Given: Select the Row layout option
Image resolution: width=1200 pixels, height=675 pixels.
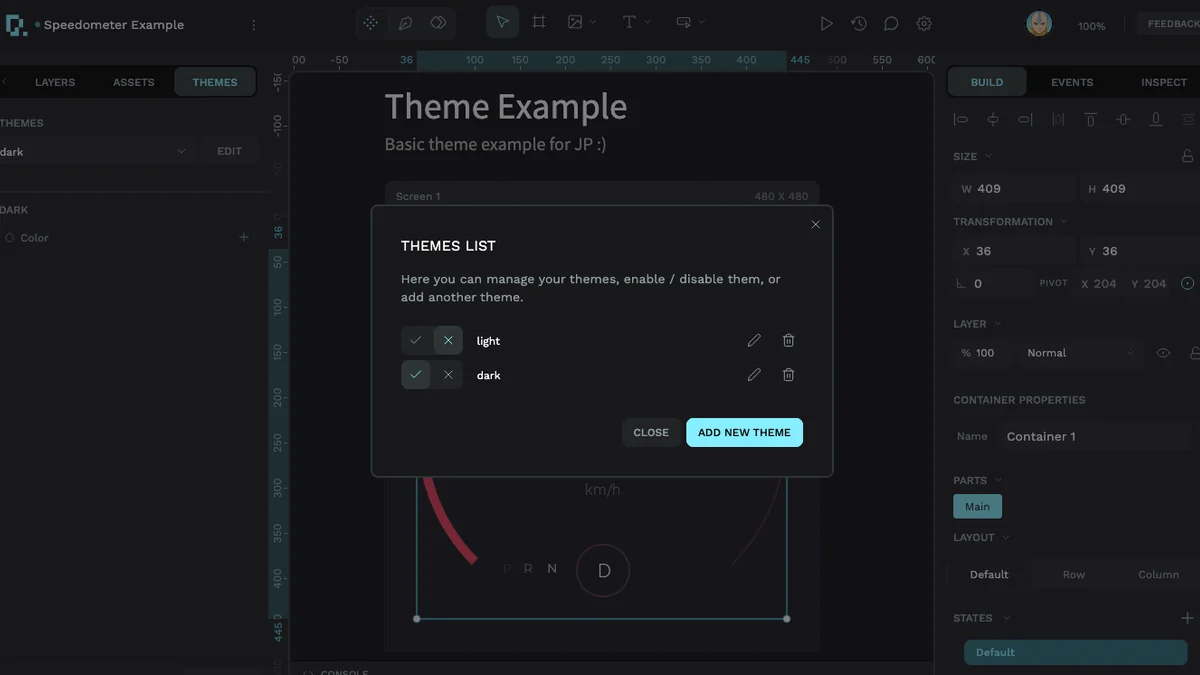Looking at the screenshot, I should click(x=1074, y=574).
